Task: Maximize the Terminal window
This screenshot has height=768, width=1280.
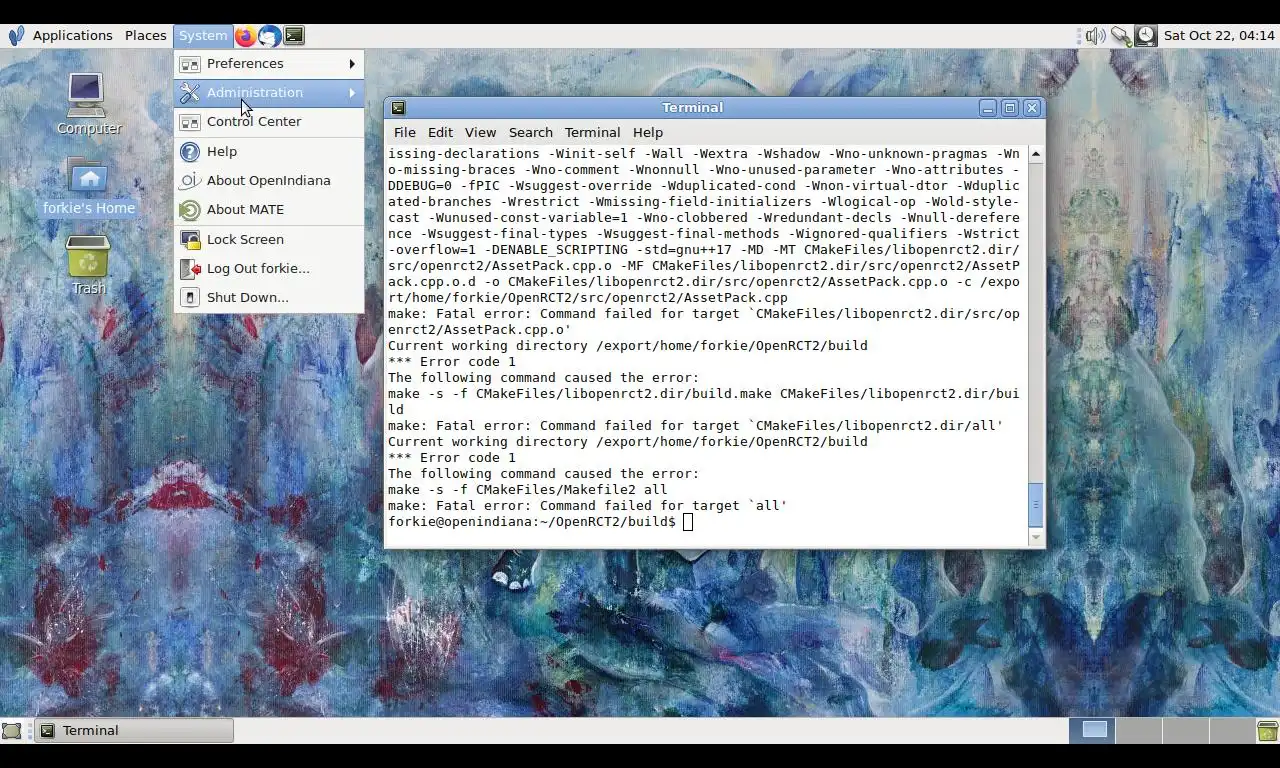Action: 1010,108
